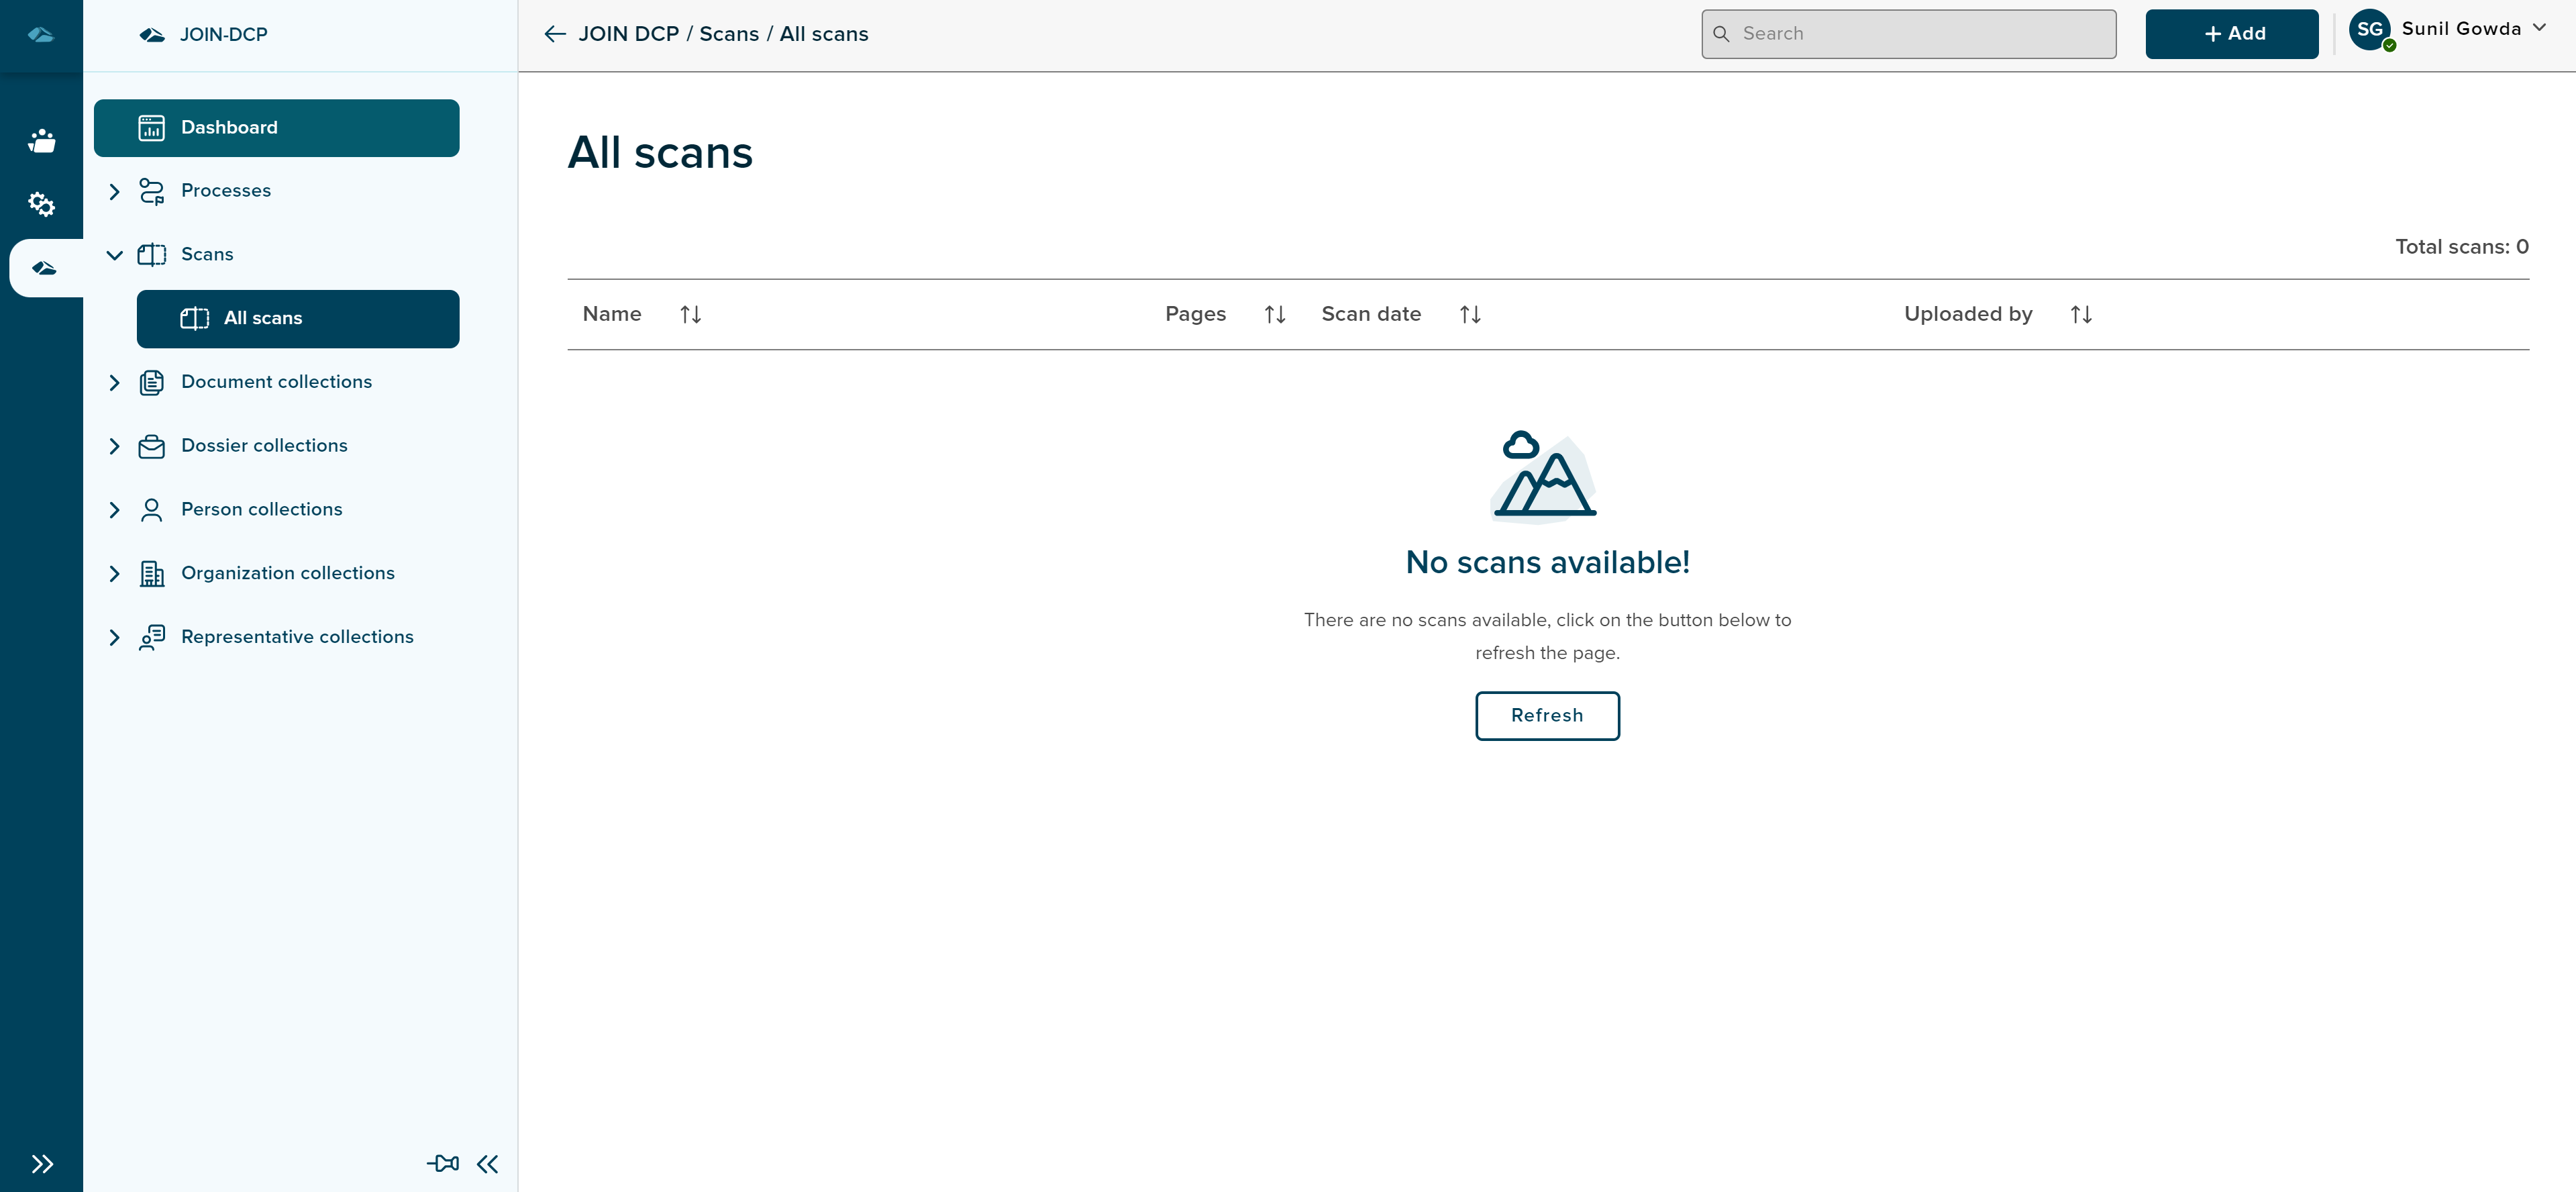Expand left rail with double right chevrons
Image resolution: width=2576 pixels, height=1192 pixels.
pos(41,1163)
